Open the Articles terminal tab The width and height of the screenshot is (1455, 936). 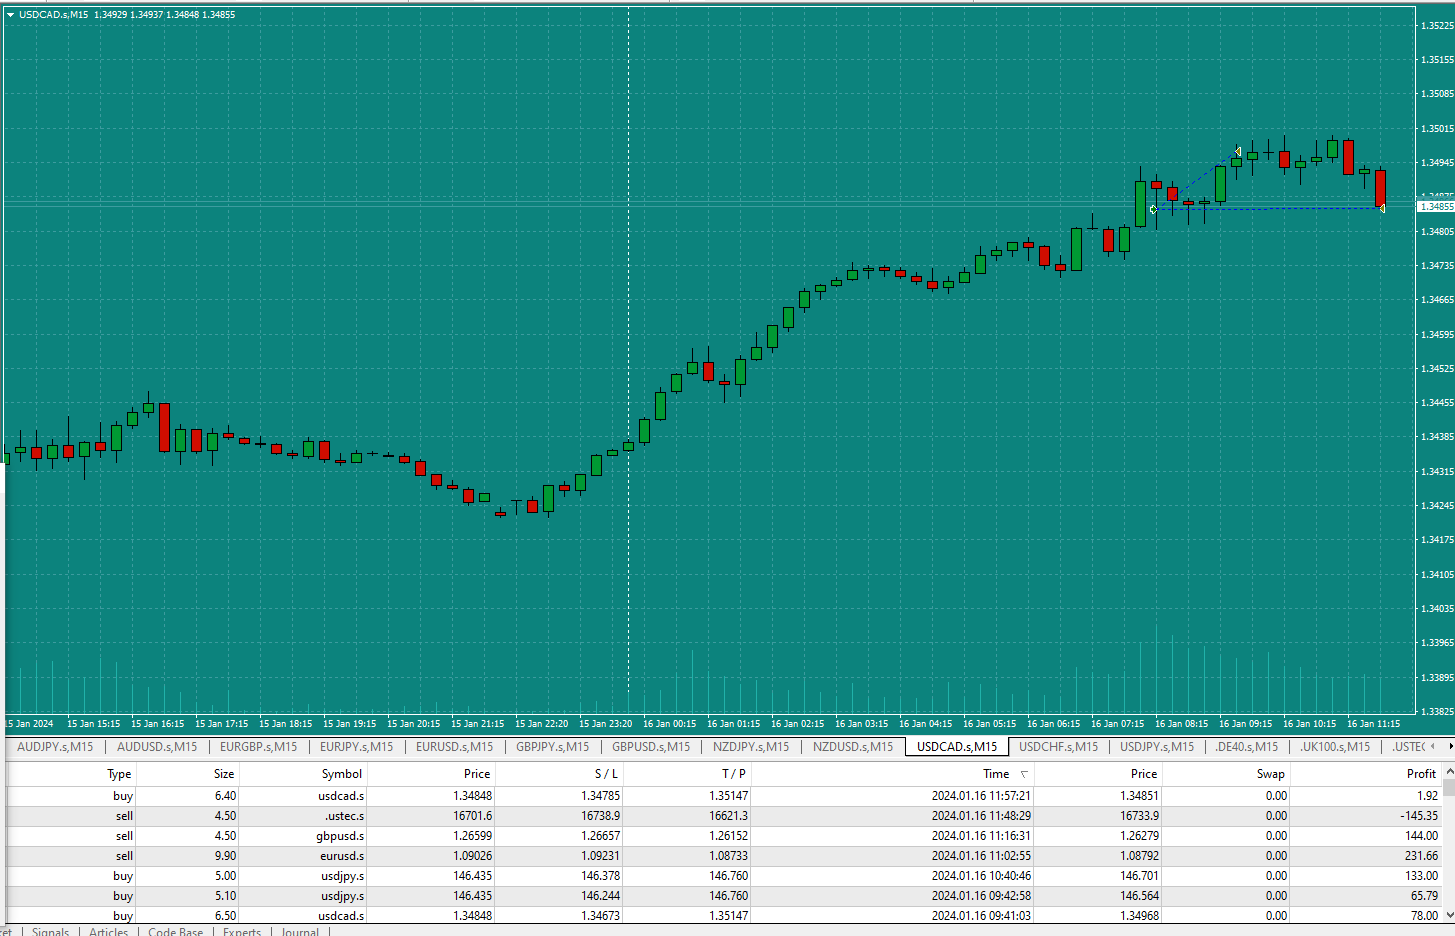(x=108, y=931)
